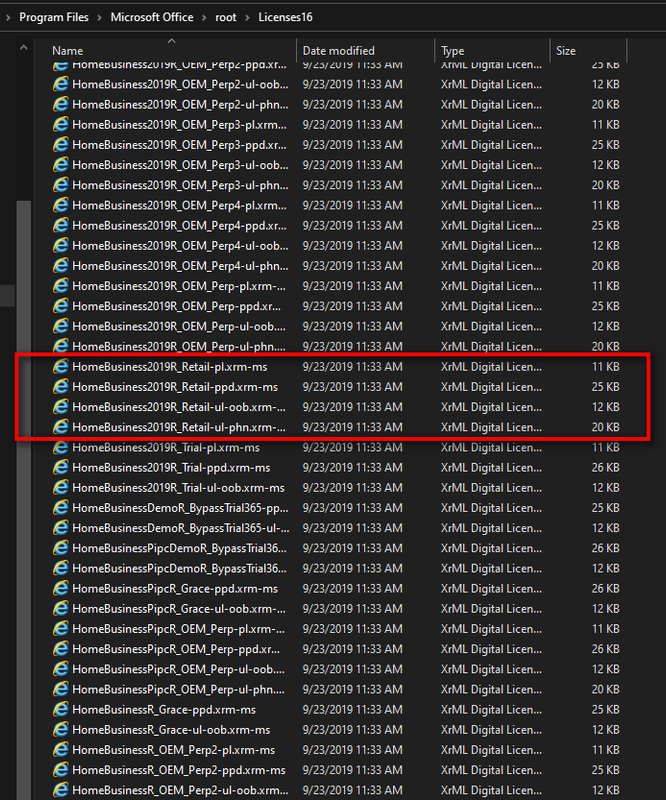This screenshot has height=800, width=666.
Task: Click the icon next to HomeBusiness2019R_OEM_Perp4-ppd
Action: click(x=61, y=226)
